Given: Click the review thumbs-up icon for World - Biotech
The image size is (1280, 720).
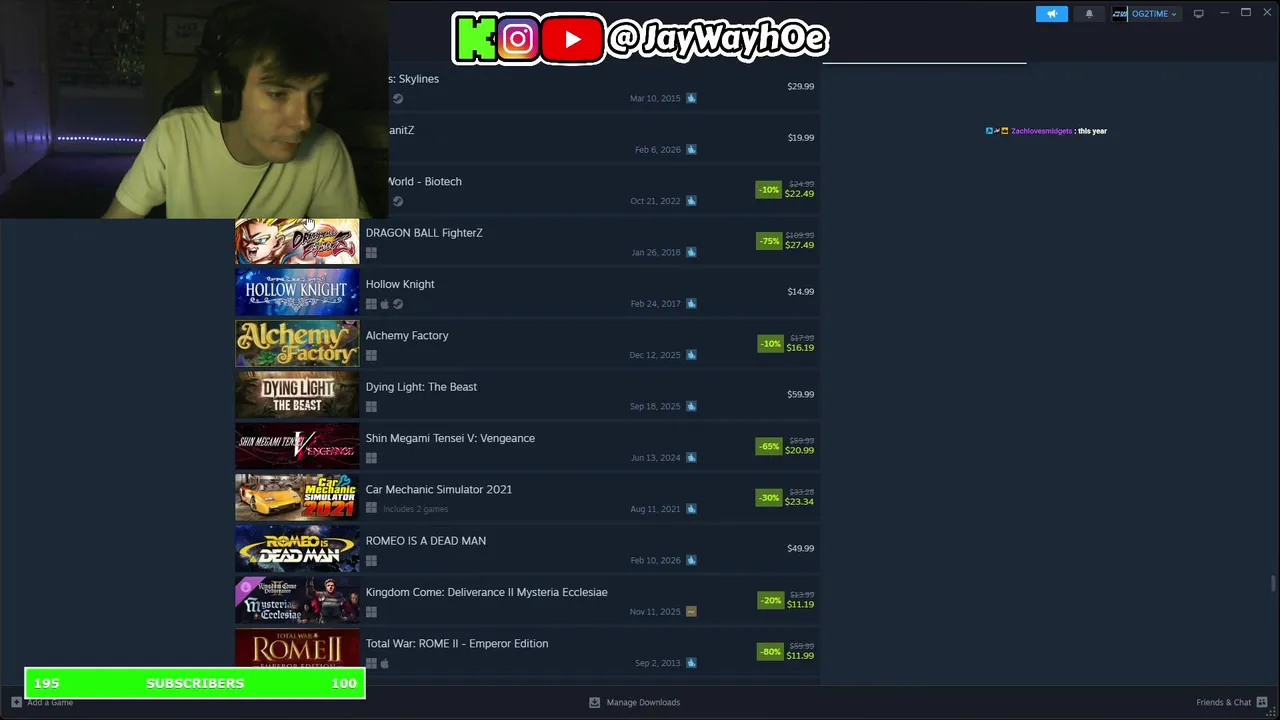Looking at the screenshot, I should tap(691, 201).
